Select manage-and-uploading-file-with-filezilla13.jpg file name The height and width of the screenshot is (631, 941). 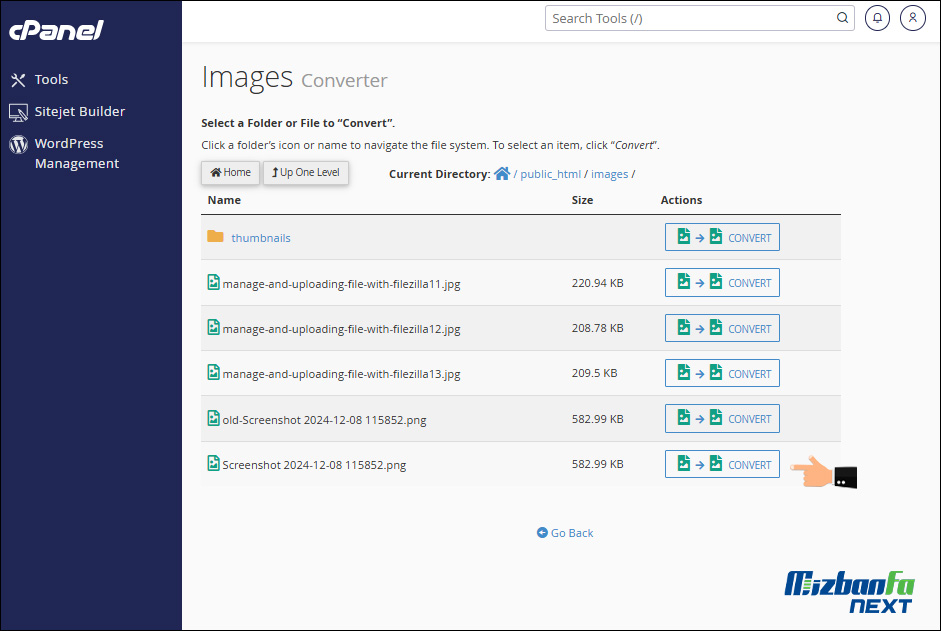click(341, 374)
